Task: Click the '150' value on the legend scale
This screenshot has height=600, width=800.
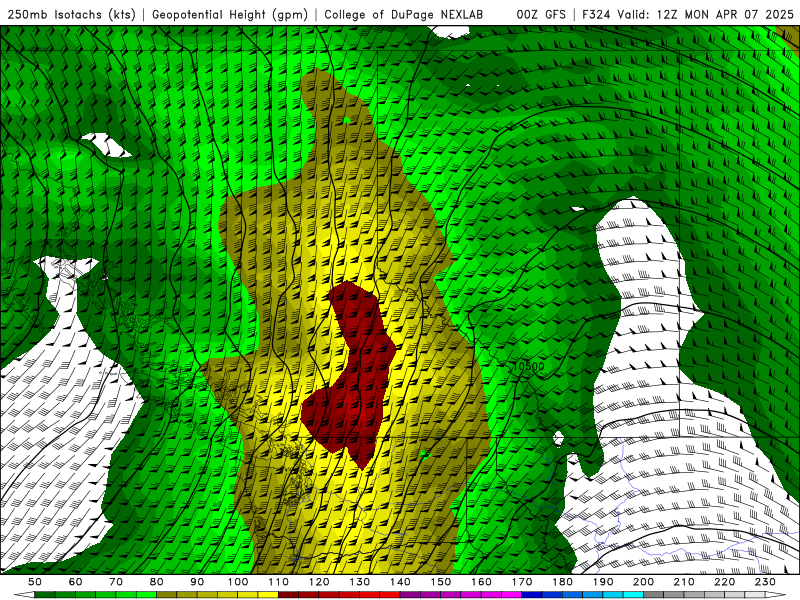Action: [441, 582]
